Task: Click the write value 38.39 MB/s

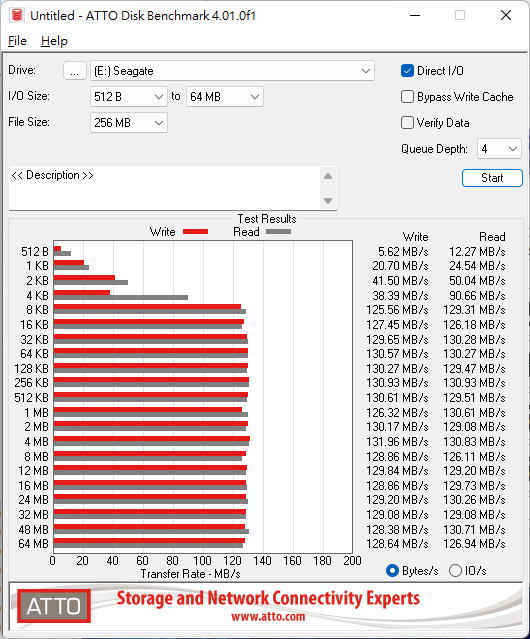Action: 400,295
